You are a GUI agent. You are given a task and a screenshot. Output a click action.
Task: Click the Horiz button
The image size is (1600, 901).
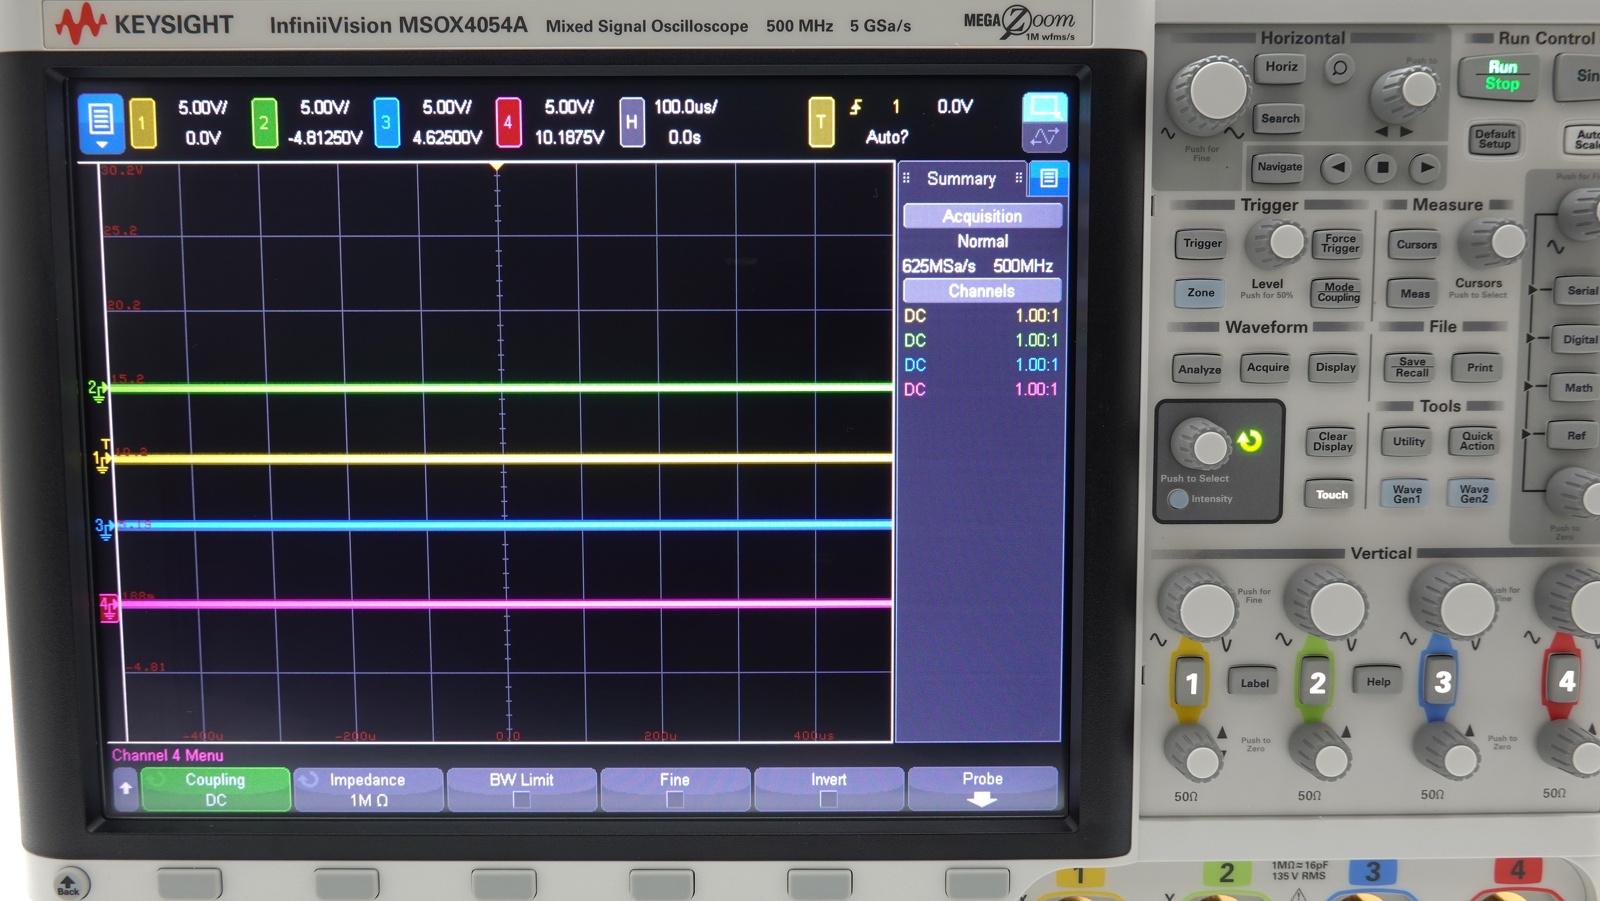click(x=1281, y=67)
